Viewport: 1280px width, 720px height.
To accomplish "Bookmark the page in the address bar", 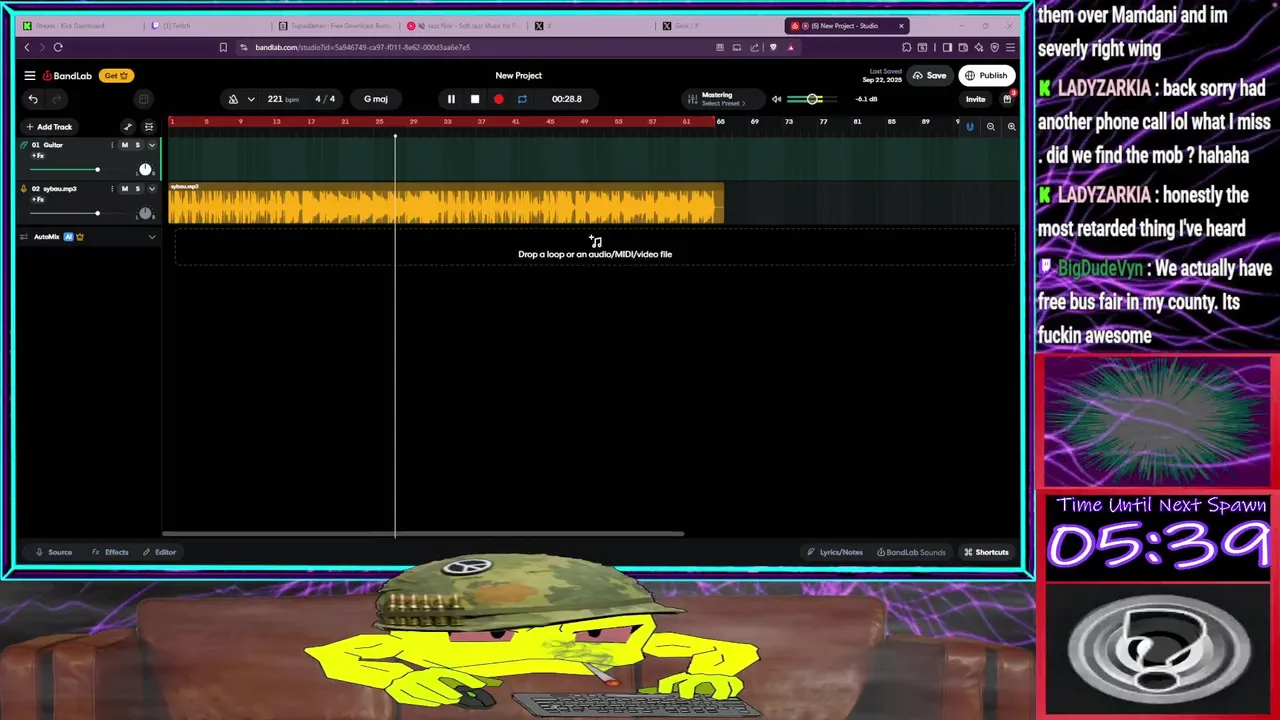I will pyautogui.click(x=223, y=47).
